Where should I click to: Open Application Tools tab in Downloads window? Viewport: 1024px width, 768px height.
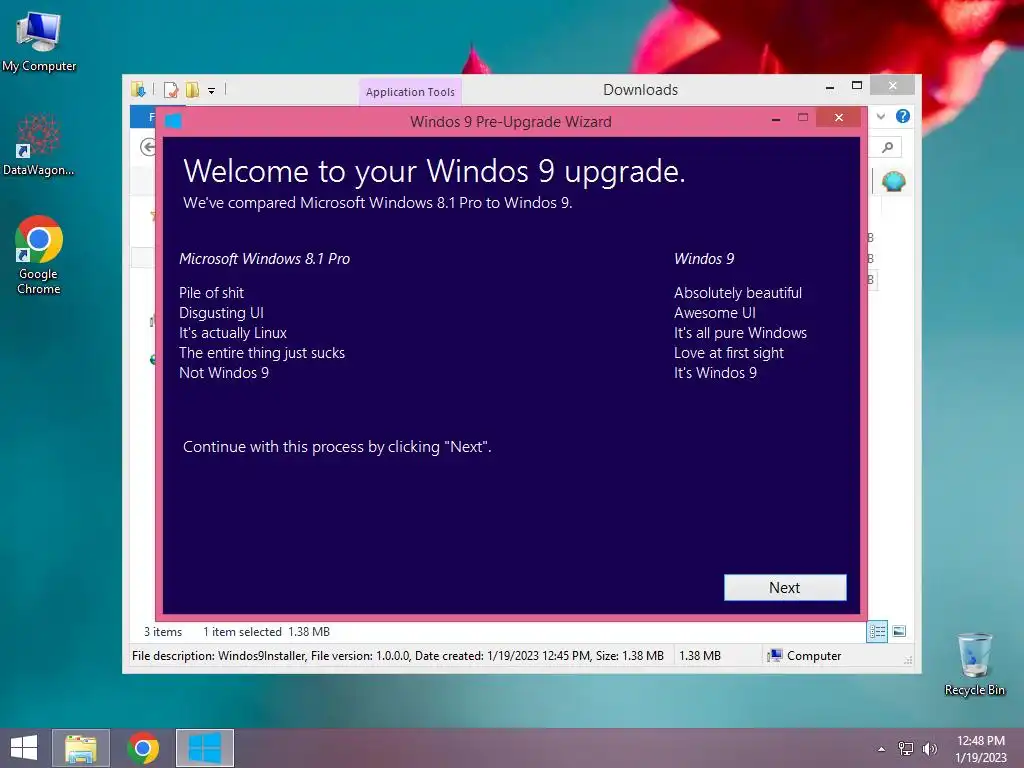pos(410,92)
